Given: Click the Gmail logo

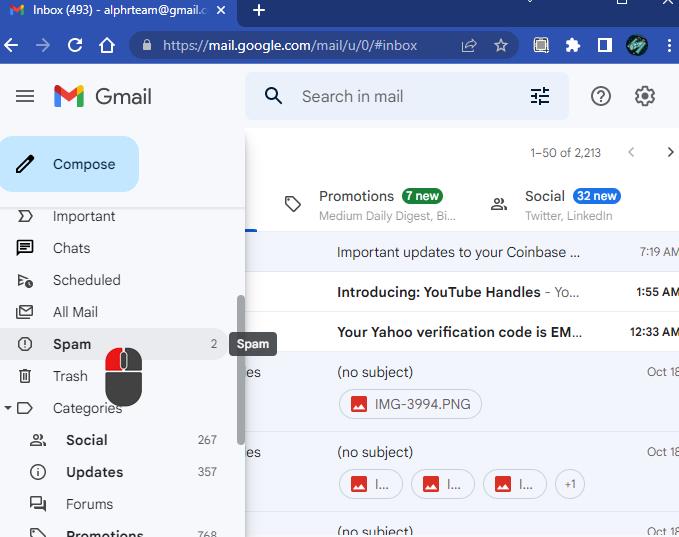Looking at the screenshot, I should [103, 96].
